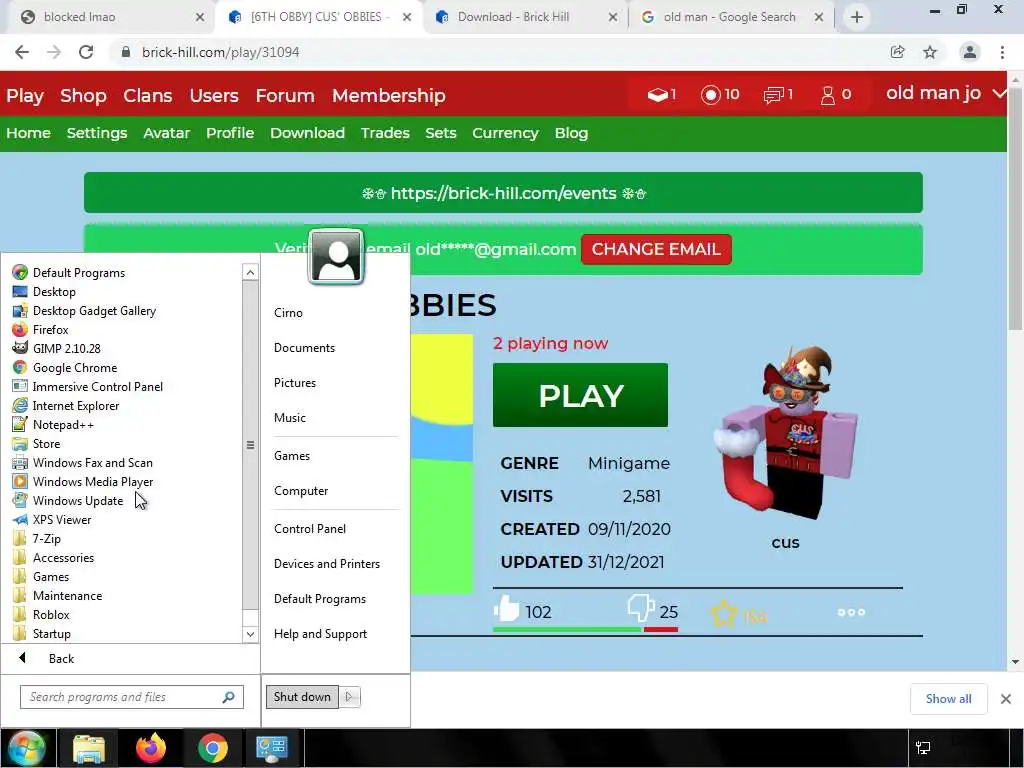Open the brick-hill.com/events banner link
This screenshot has width=1024, height=768.
[x=503, y=193]
